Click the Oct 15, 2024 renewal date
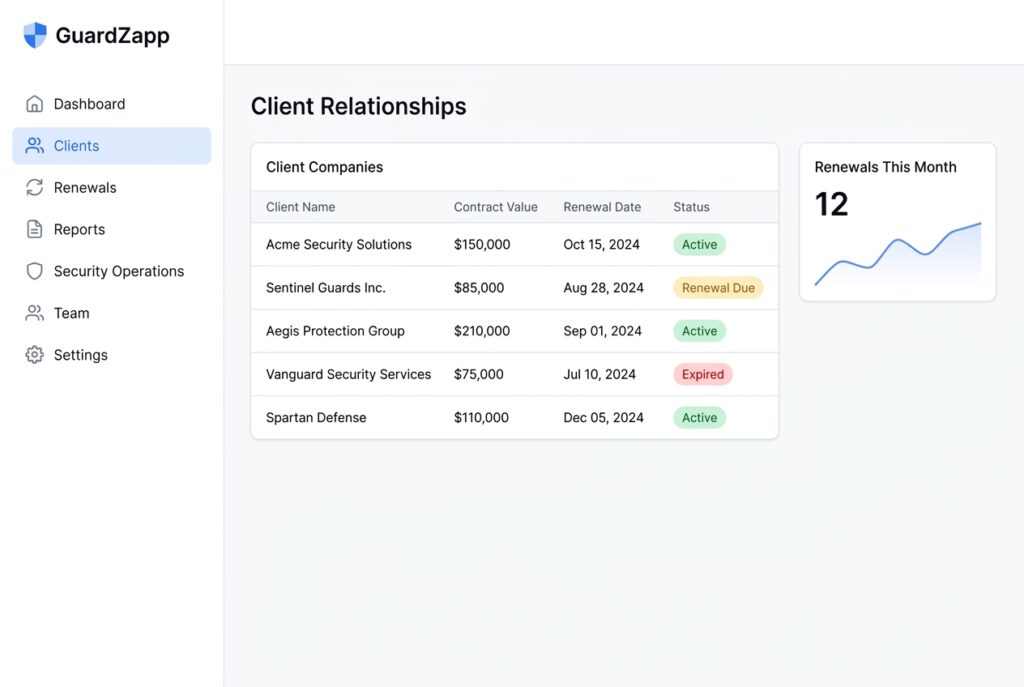1024x687 pixels. tap(601, 244)
